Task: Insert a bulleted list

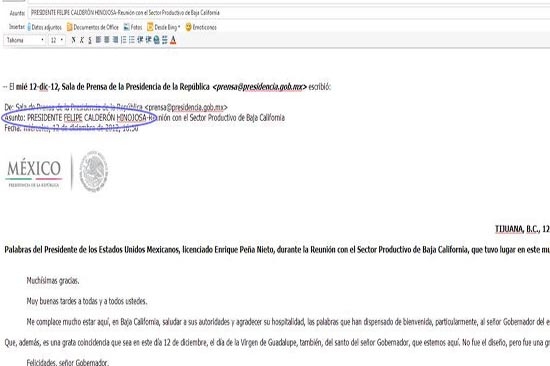Action: point(132,40)
